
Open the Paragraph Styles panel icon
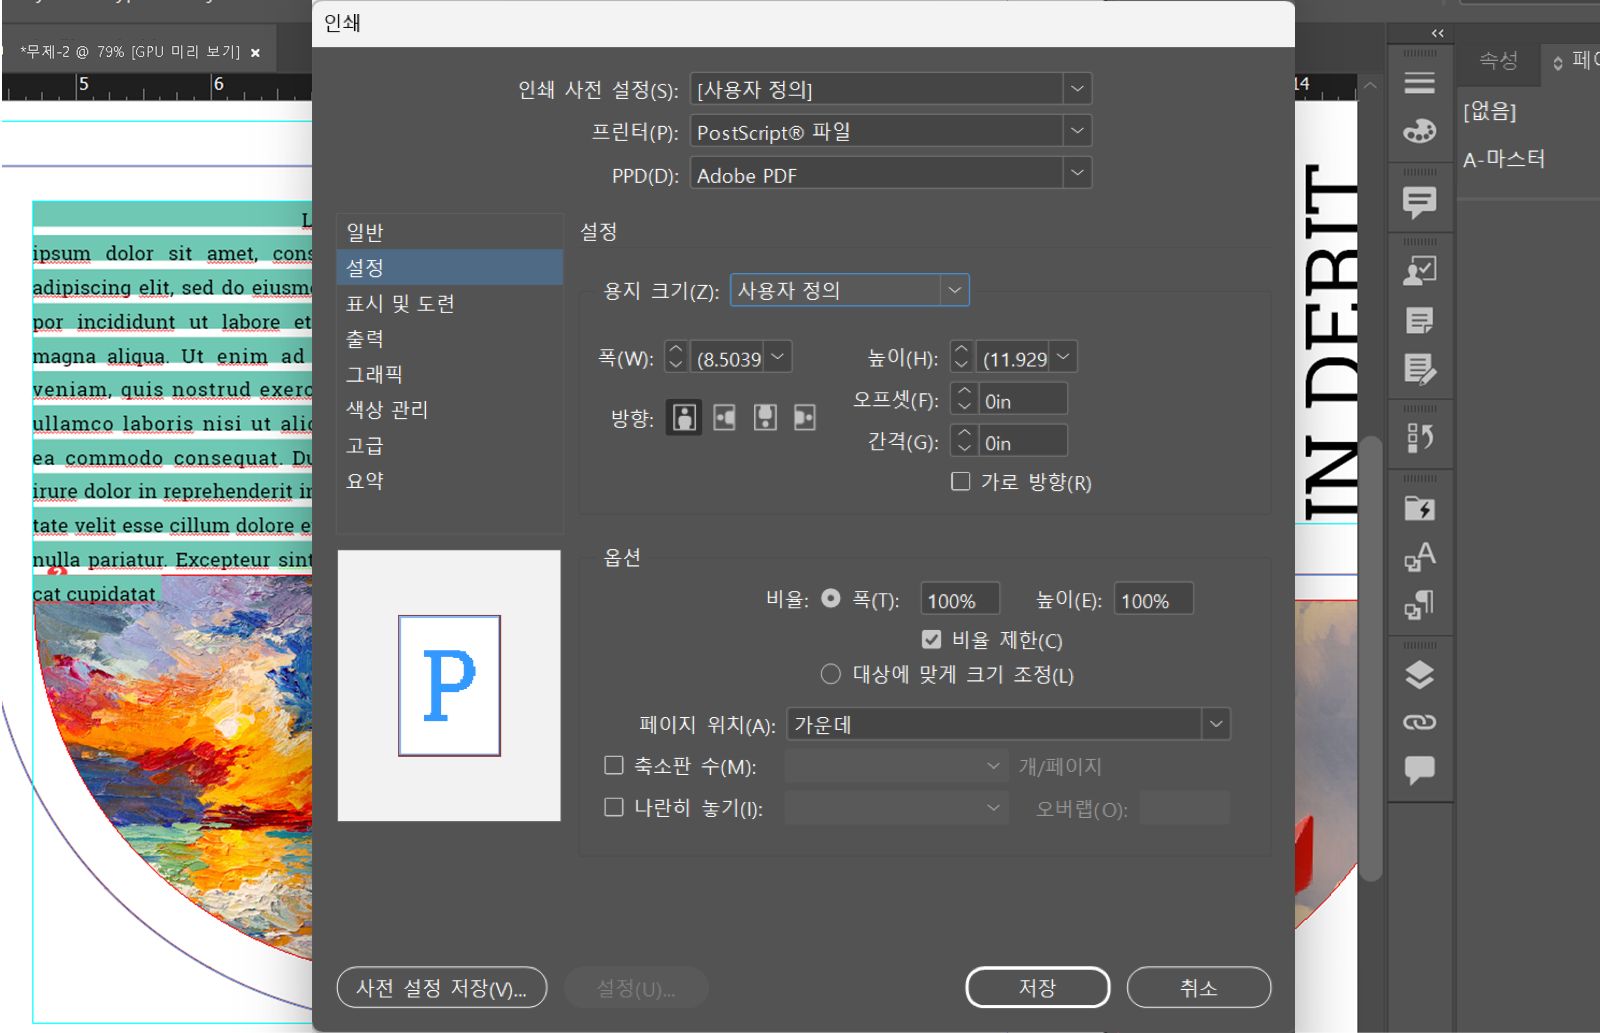point(1419,604)
